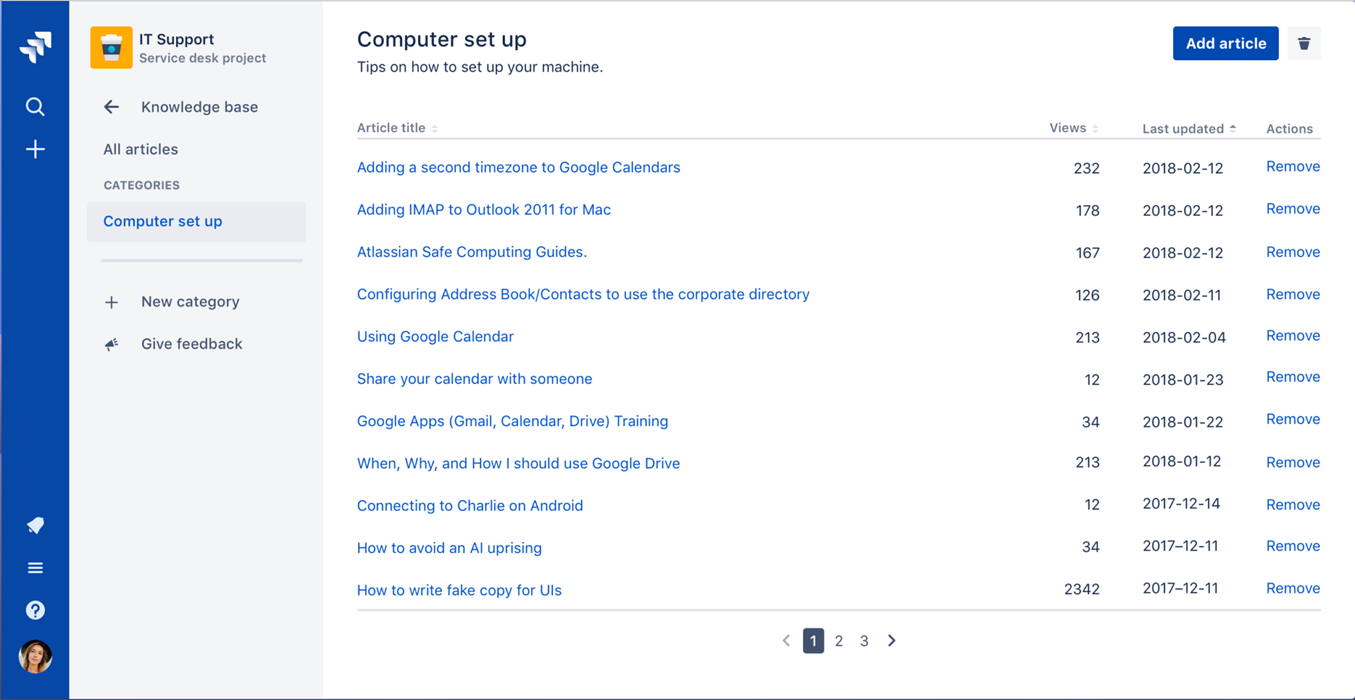Click the Jira logo in the sidebar

[x=35, y=46]
